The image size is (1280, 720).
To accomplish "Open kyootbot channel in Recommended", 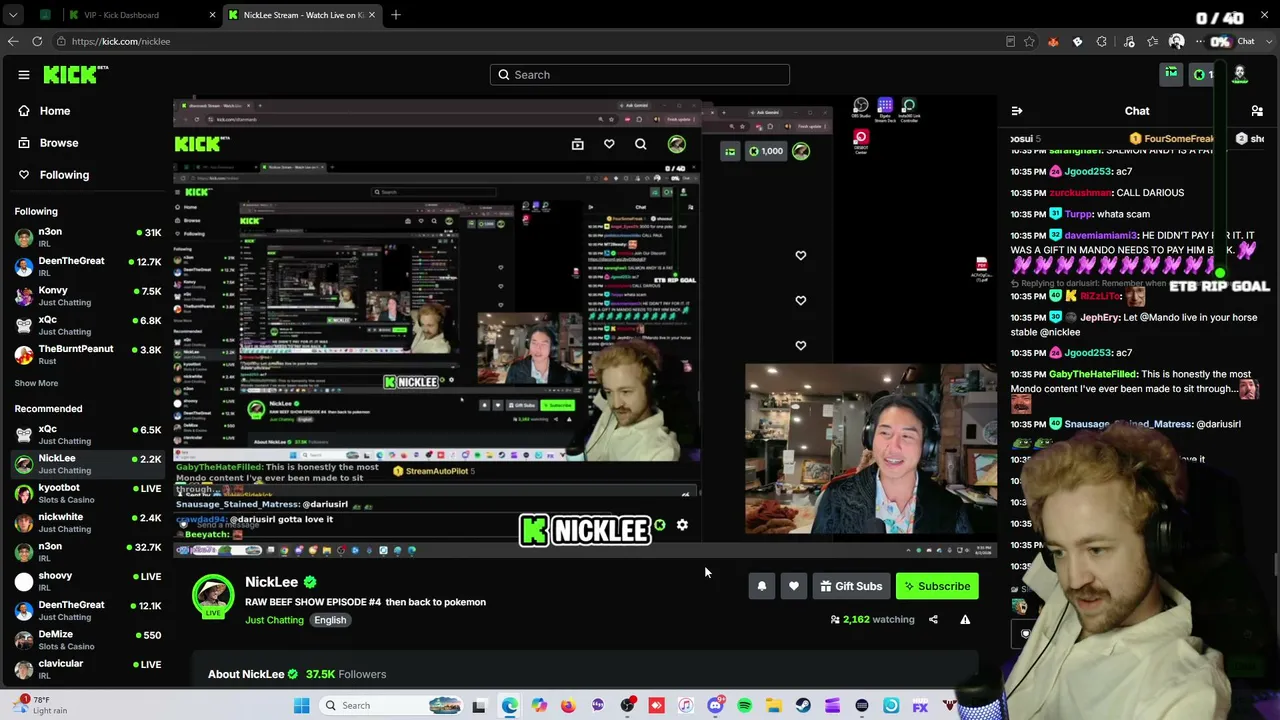I will (x=88, y=494).
